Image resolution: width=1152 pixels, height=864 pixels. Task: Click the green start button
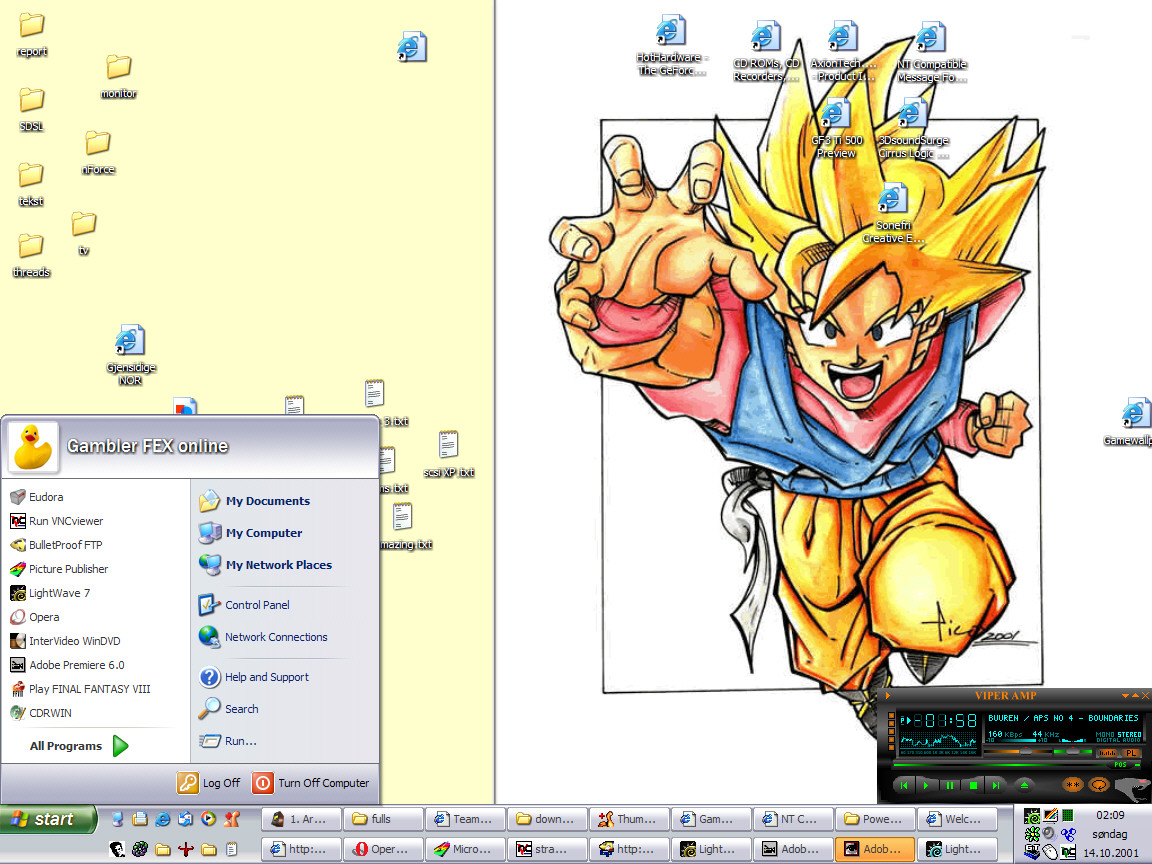[48, 819]
